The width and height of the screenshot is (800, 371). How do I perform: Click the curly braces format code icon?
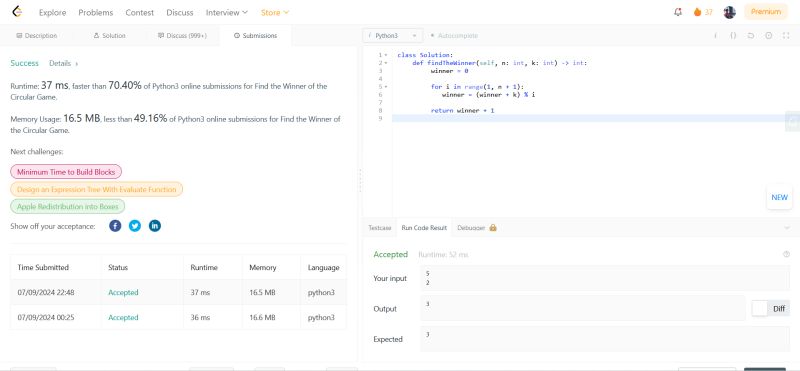click(733, 36)
